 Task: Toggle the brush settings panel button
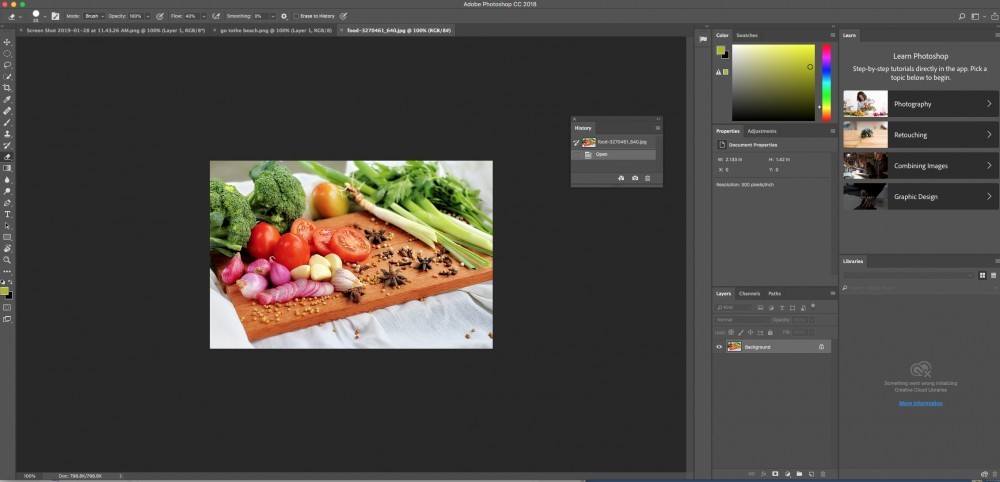tap(55, 16)
